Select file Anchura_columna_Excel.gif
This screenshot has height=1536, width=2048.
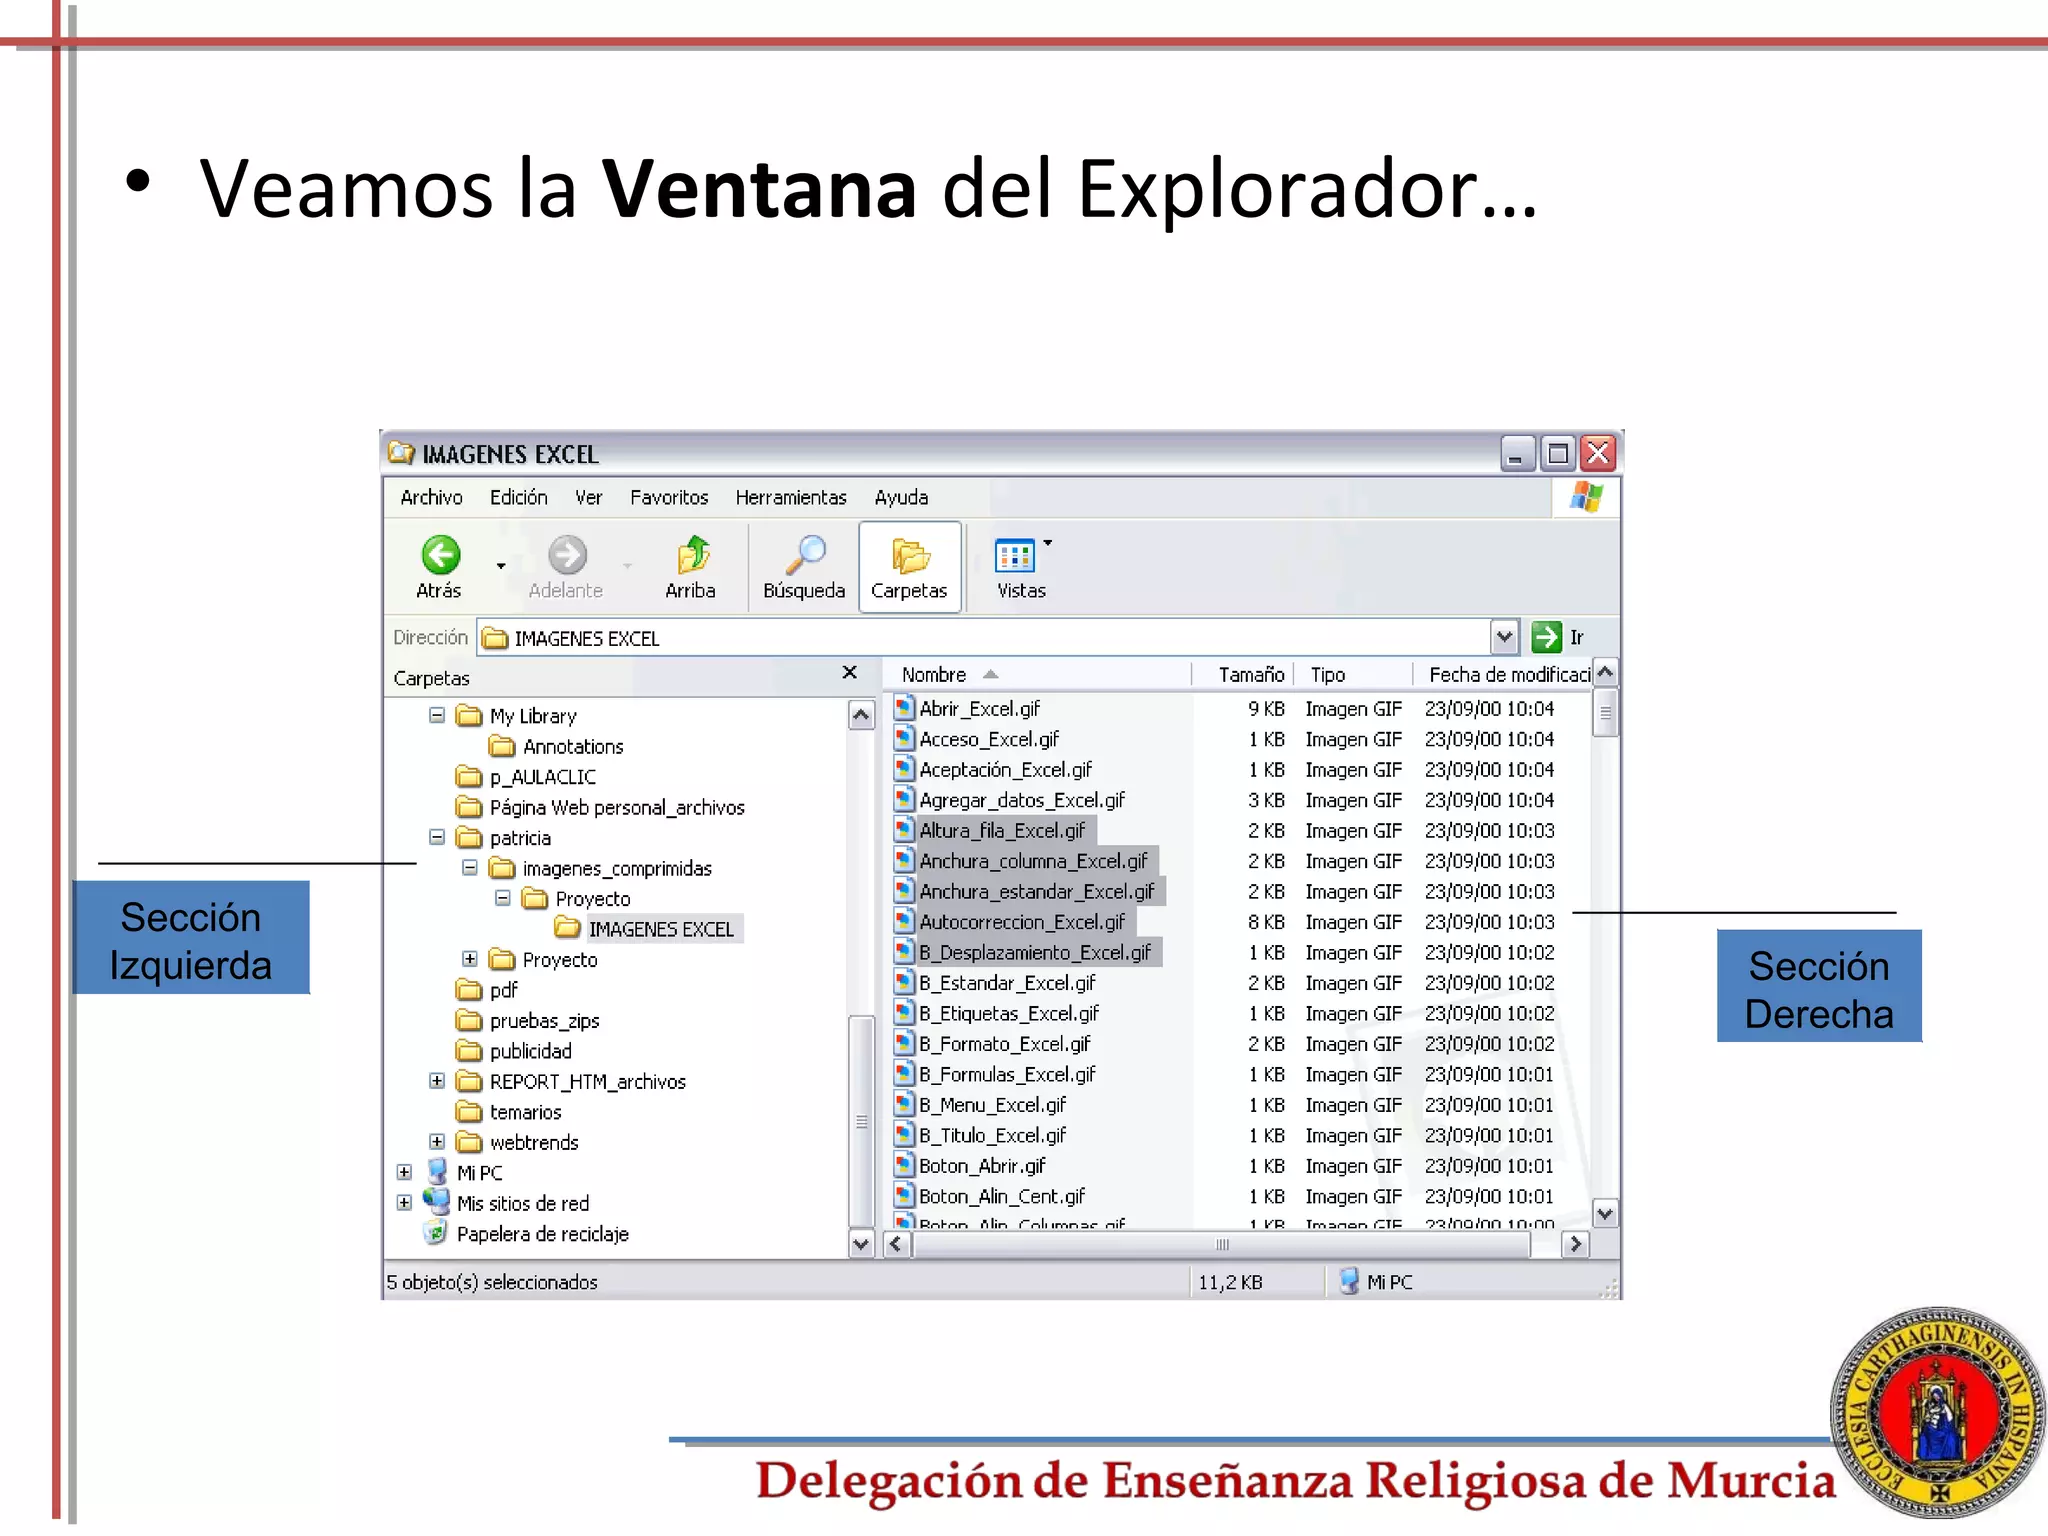point(1033,861)
